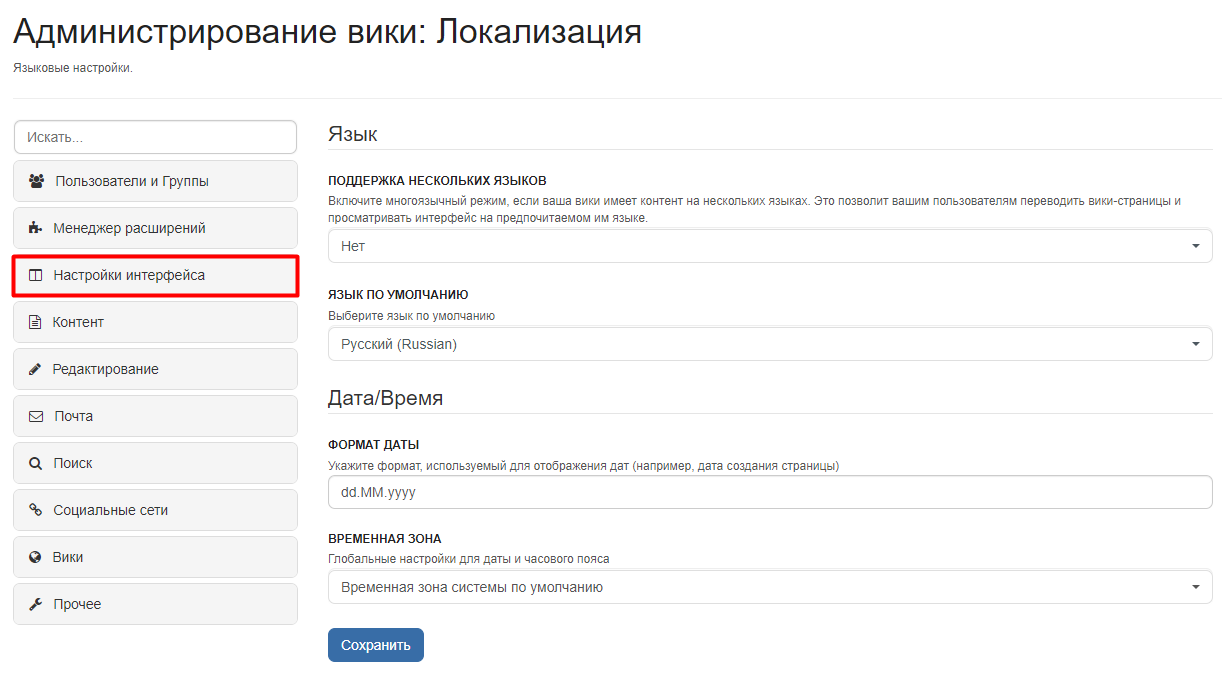The image size is (1222, 683).
Task: Click the wrench icon beside Прочее
Action: pos(35,604)
